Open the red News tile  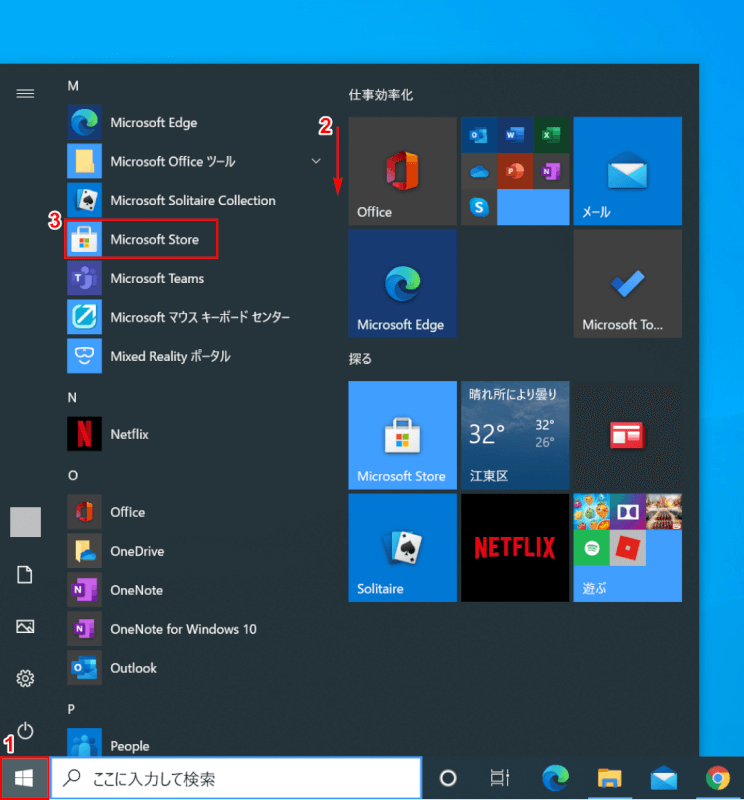pos(628,435)
